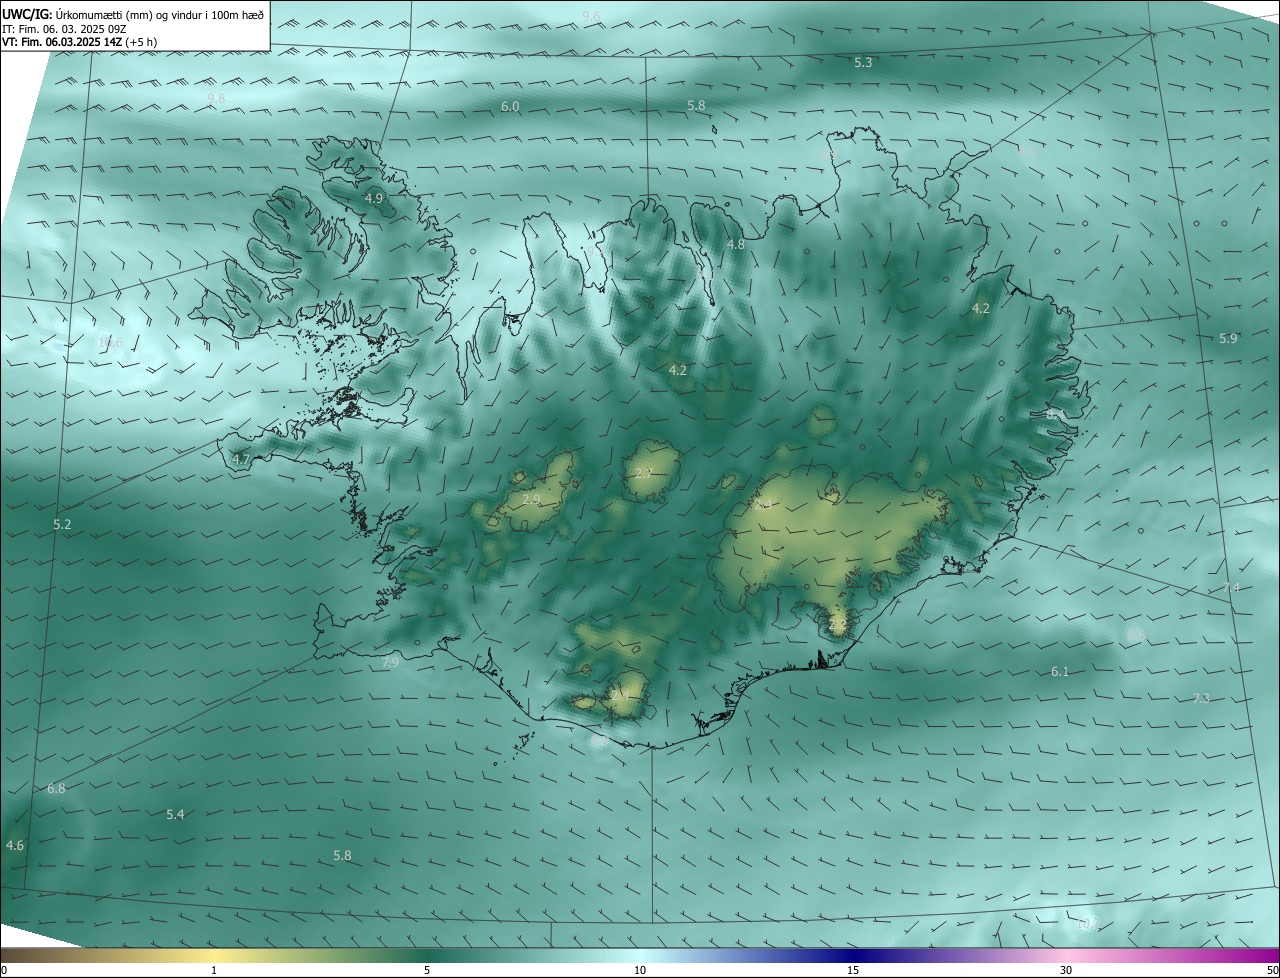The width and height of the screenshot is (1280, 978).
Task: Click the 'UWC/IG: Úrkomumætti (mm) og vindur' title line
Action: 133,15
